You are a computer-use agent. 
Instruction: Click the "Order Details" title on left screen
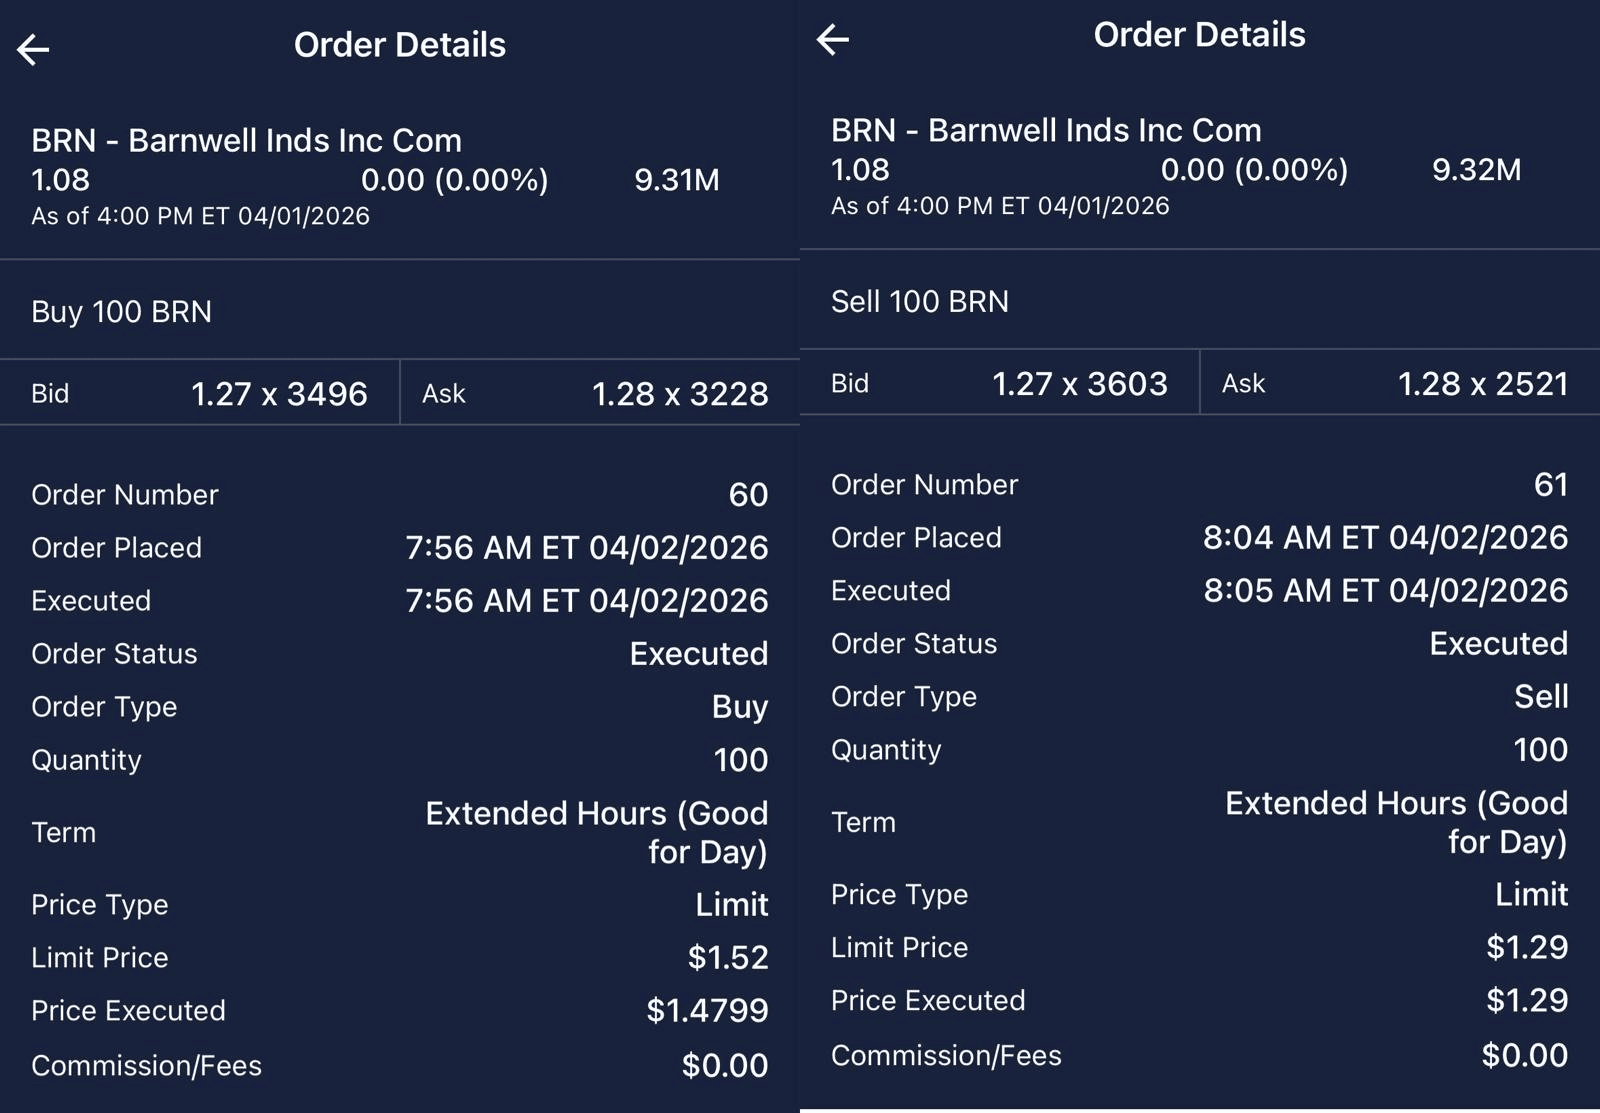(x=400, y=45)
